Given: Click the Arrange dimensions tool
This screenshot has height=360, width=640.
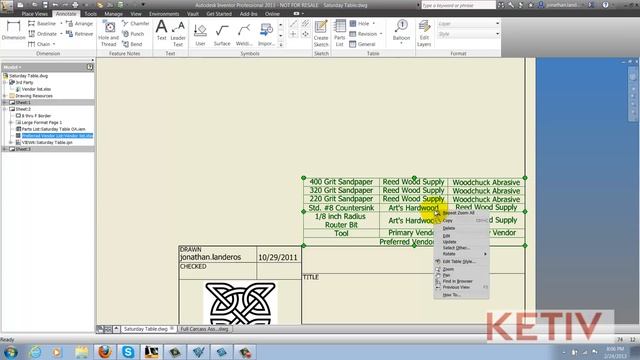Looking at the screenshot, I should point(80,24).
